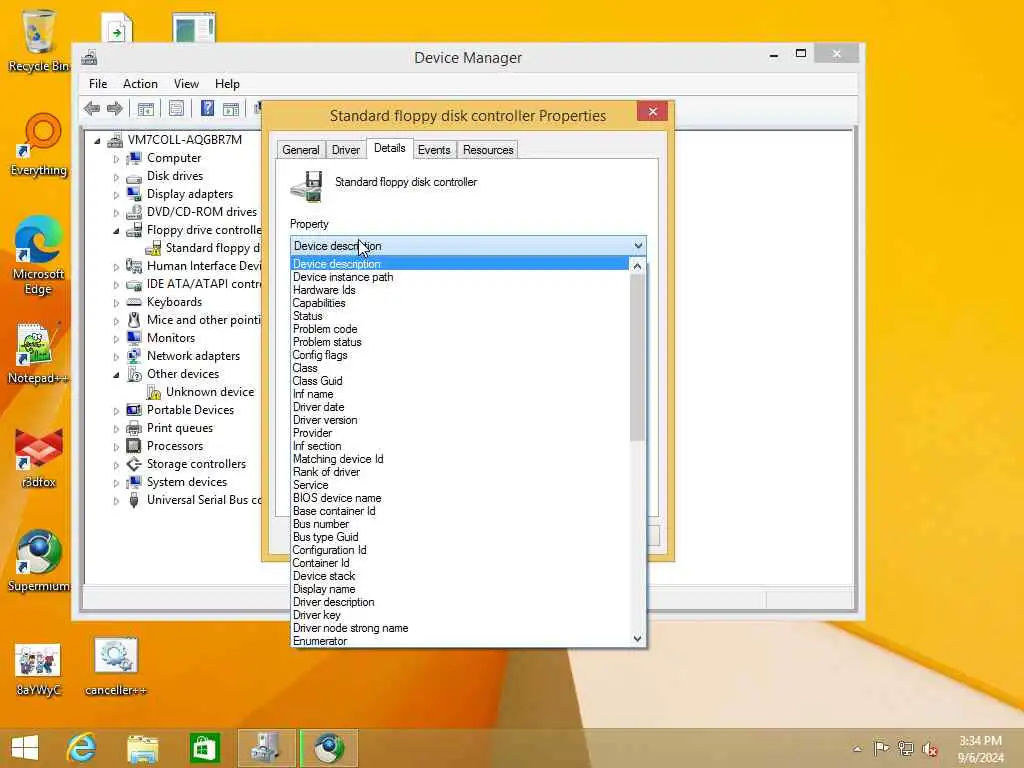Collapse the Floppy drive controllers node

(x=116, y=231)
